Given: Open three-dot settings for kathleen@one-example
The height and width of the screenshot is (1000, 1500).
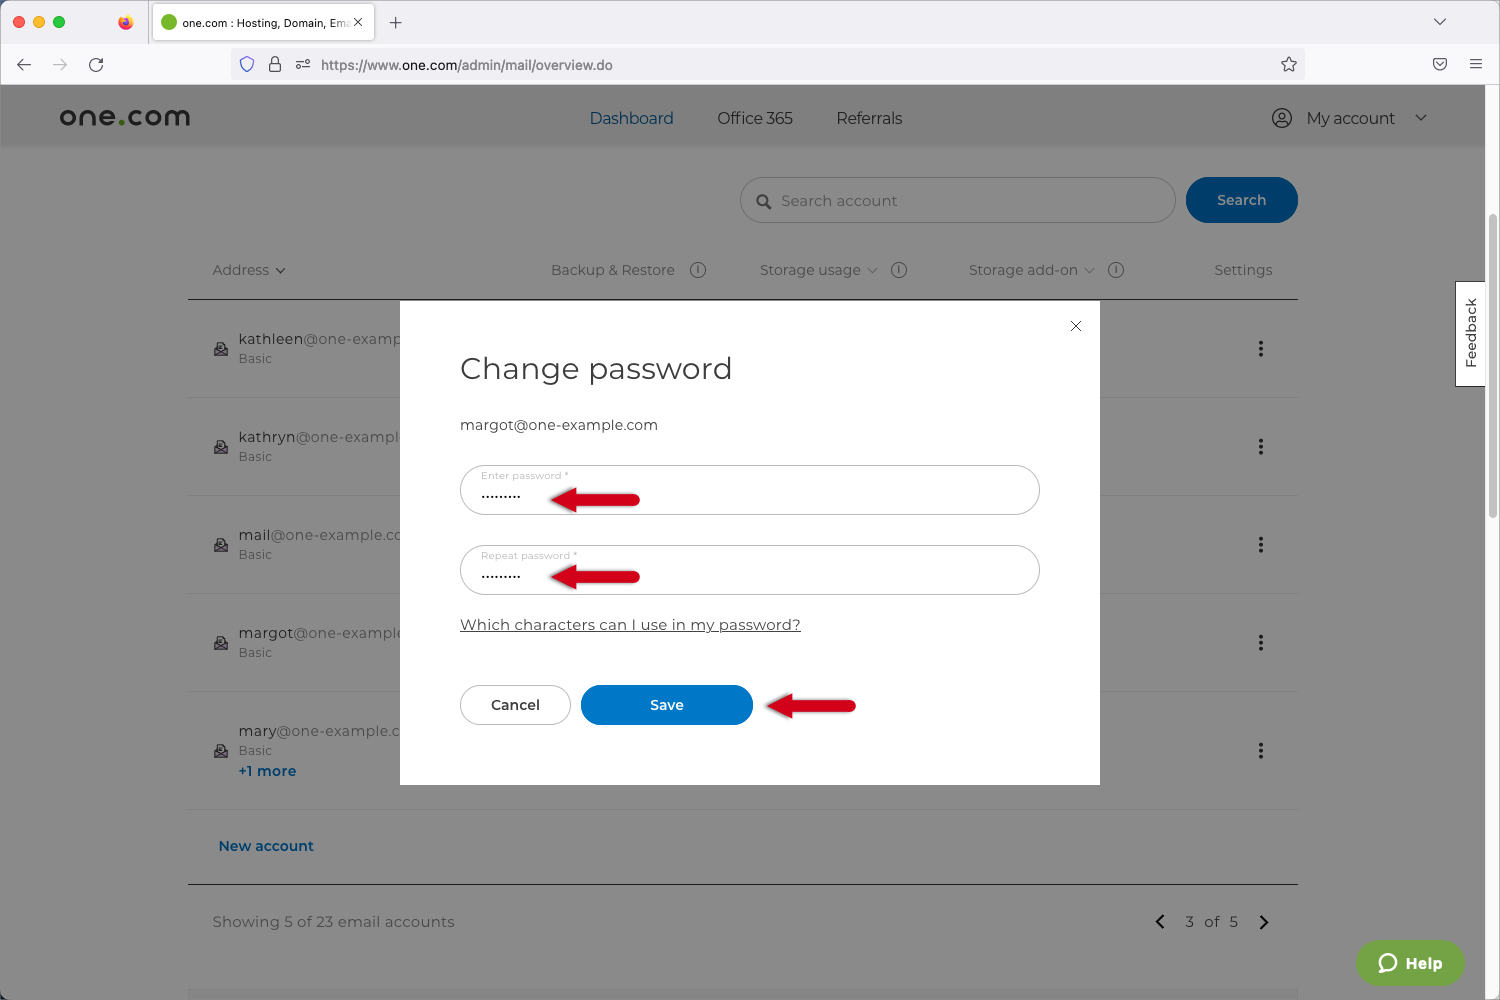Looking at the screenshot, I should pyautogui.click(x=1260, y=348).
